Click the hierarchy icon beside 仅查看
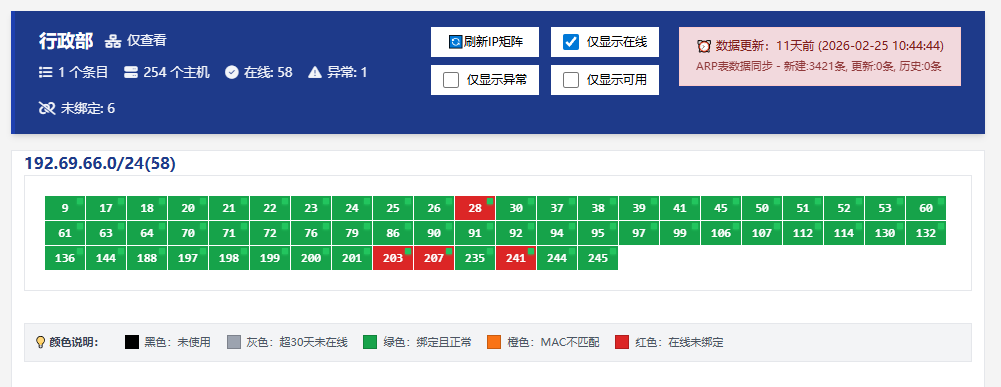1001x387 pixels. tap(113, 42)
